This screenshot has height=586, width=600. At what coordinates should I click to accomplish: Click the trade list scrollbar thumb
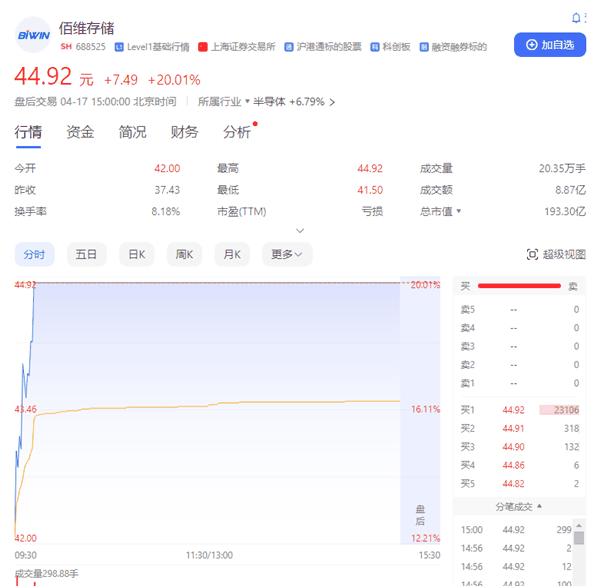point(579,538)
